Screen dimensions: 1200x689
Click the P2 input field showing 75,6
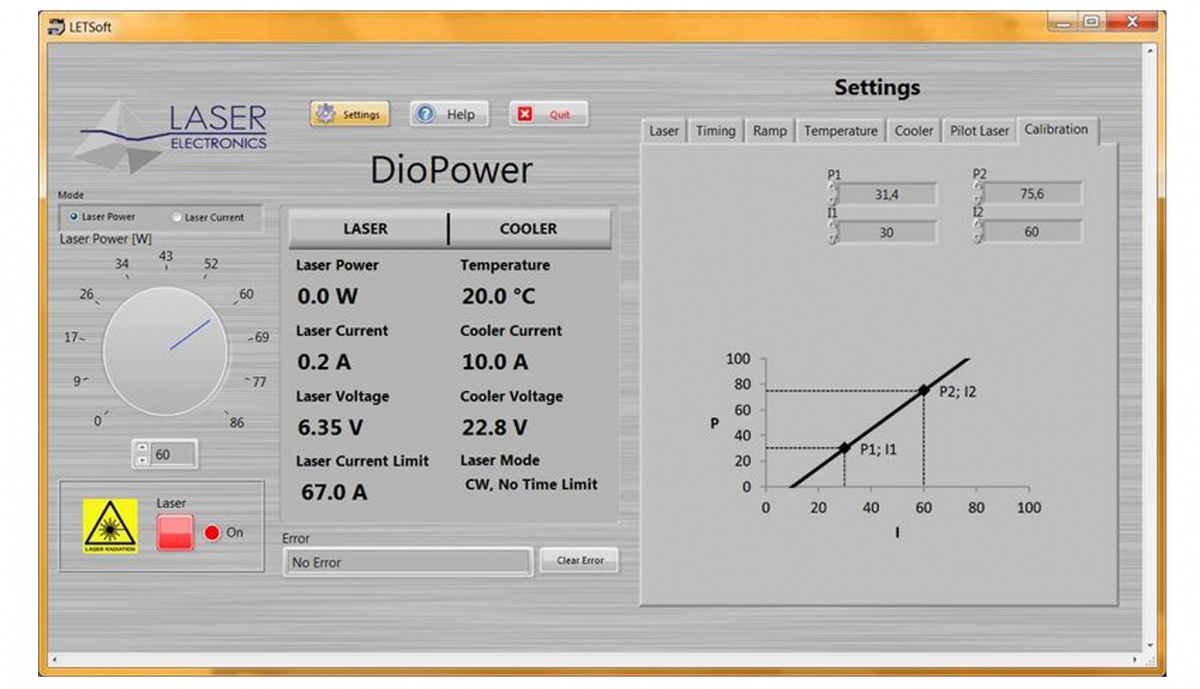pos(1032,194)
